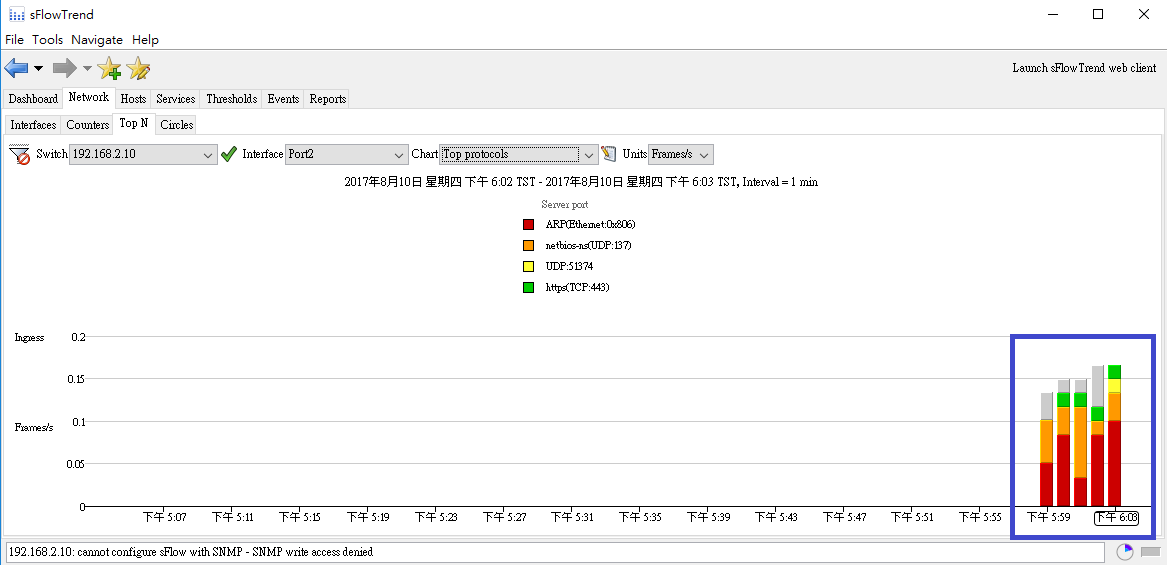Open the Units Frames/s dropdown

[681, 154]
